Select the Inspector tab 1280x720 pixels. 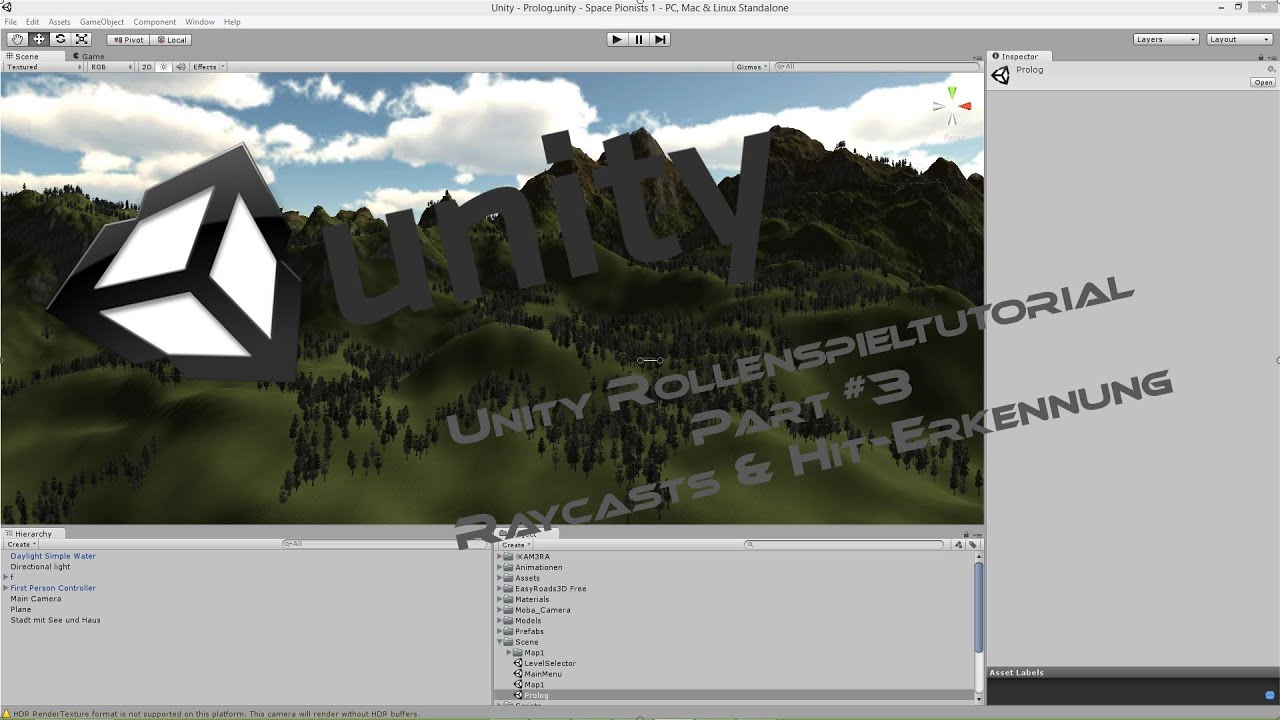(x=1019, y=56)
